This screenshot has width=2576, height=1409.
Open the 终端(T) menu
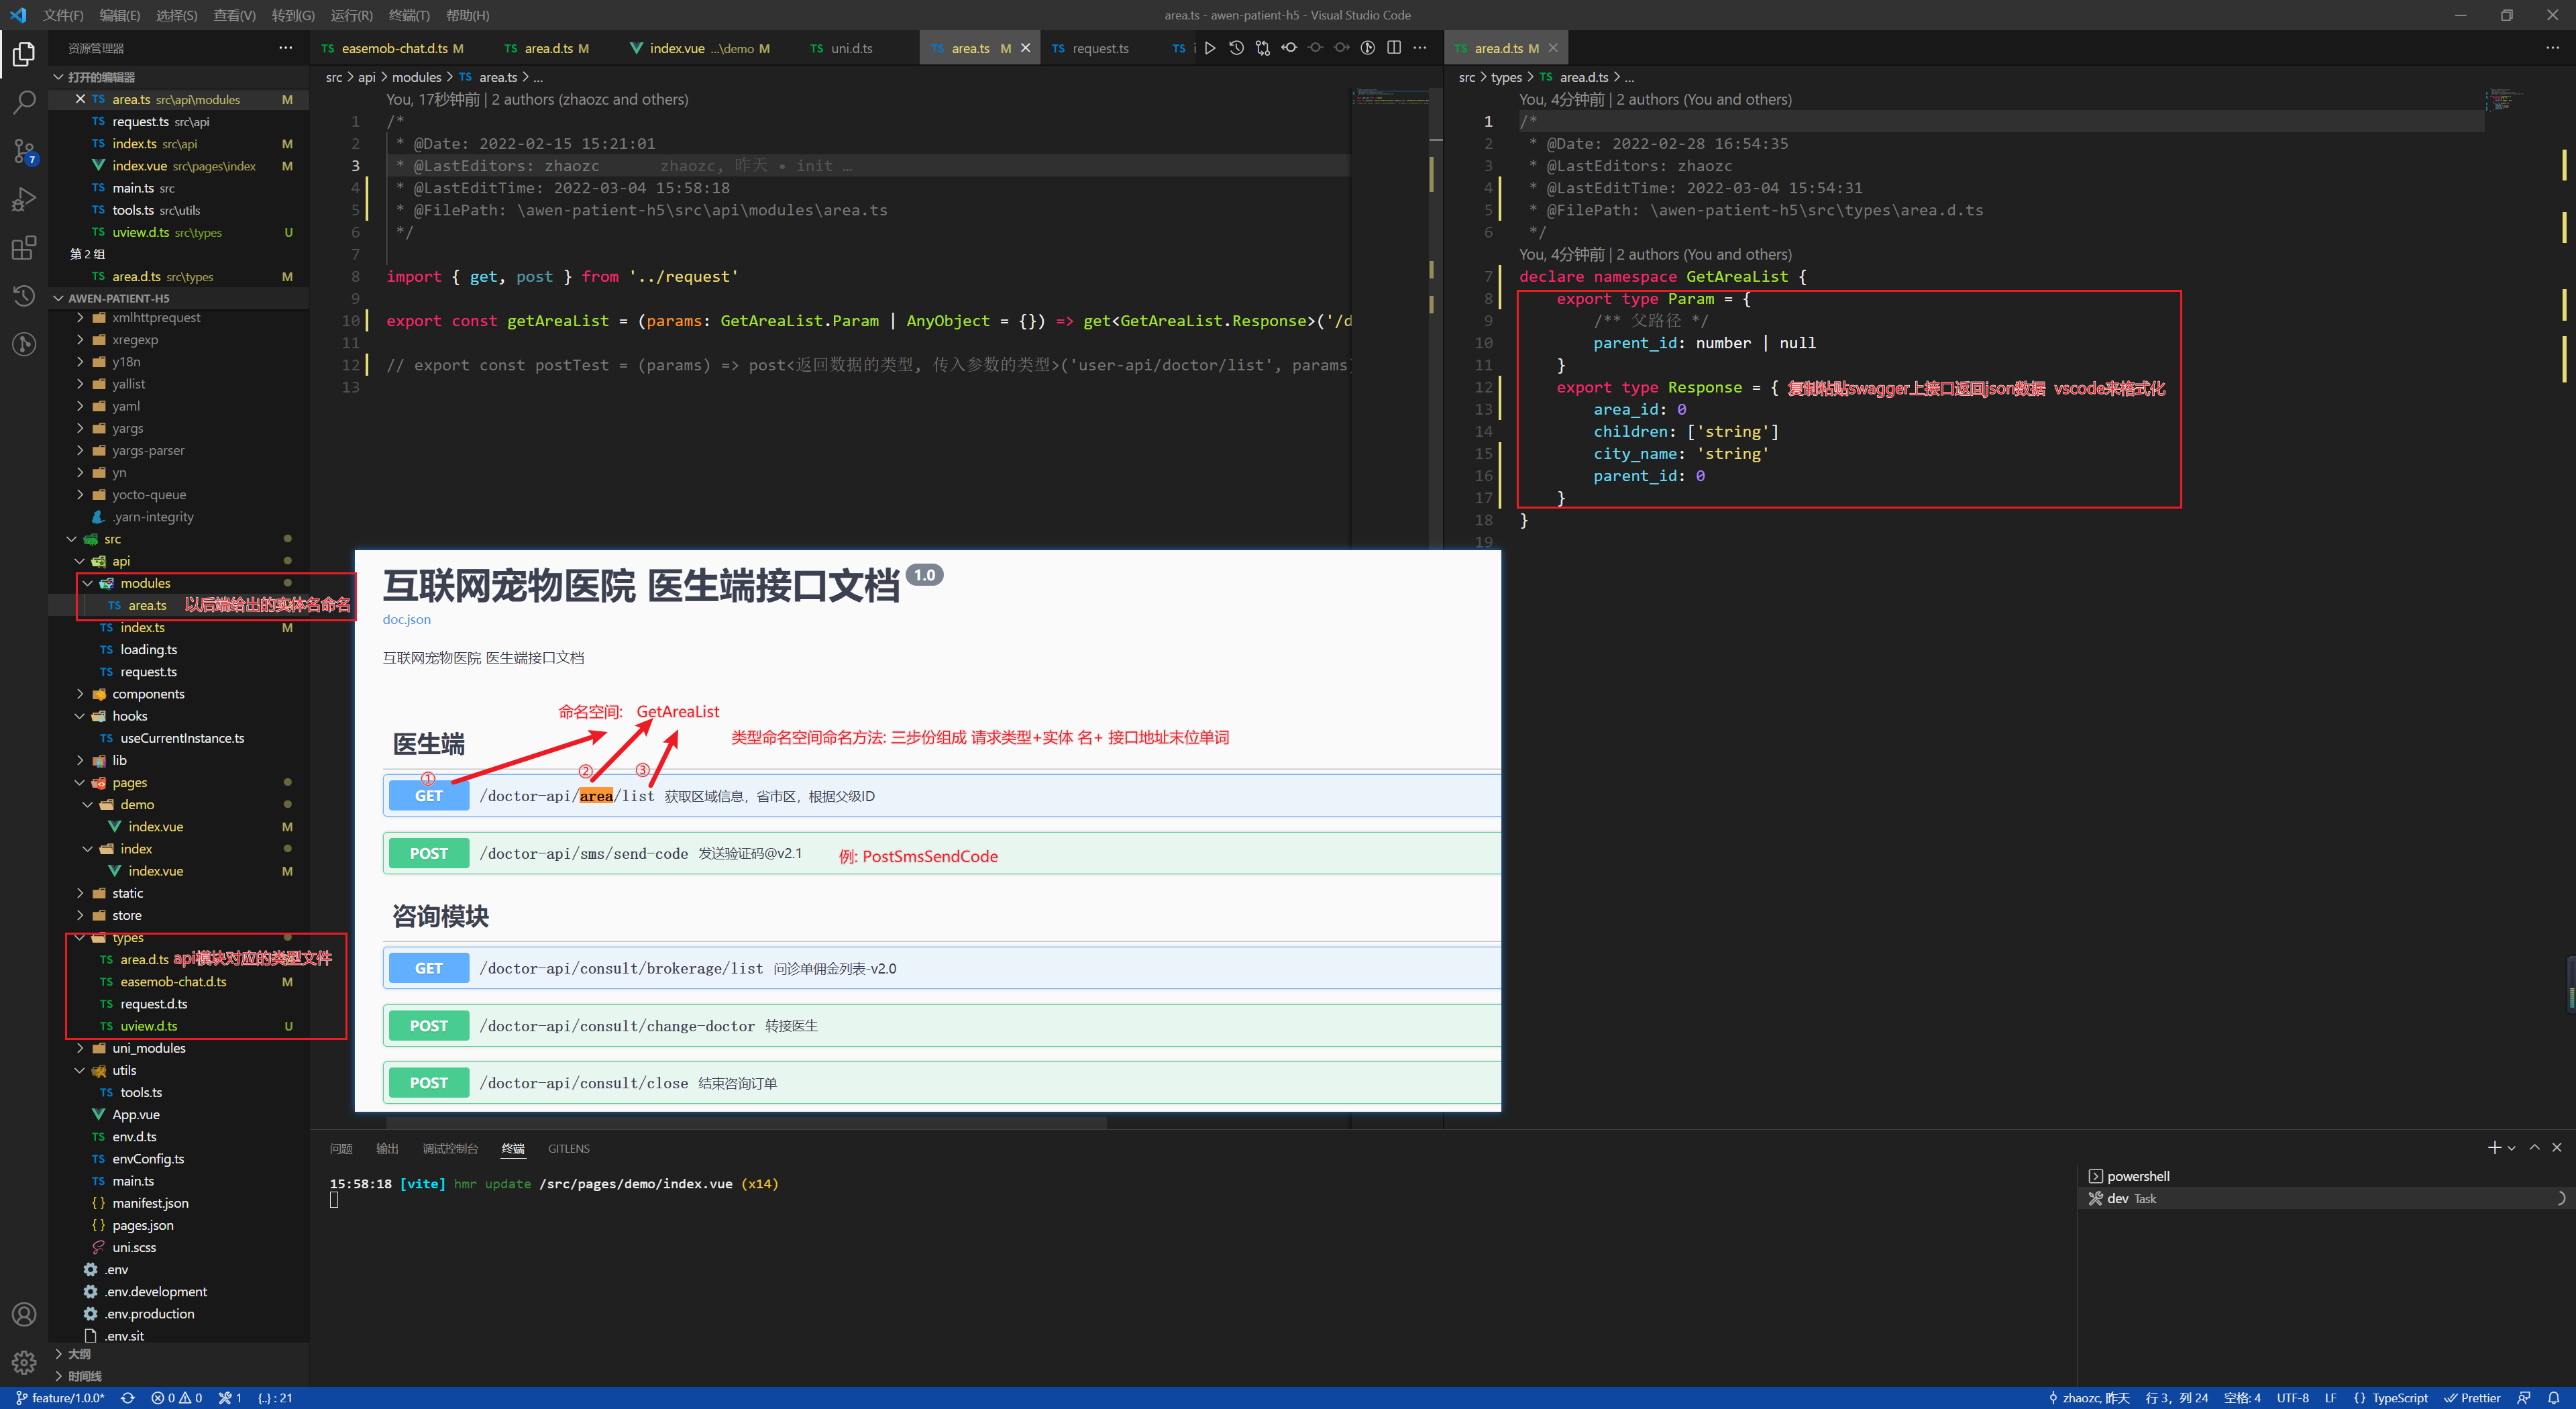pyautogui.click(x=409, y=15)
